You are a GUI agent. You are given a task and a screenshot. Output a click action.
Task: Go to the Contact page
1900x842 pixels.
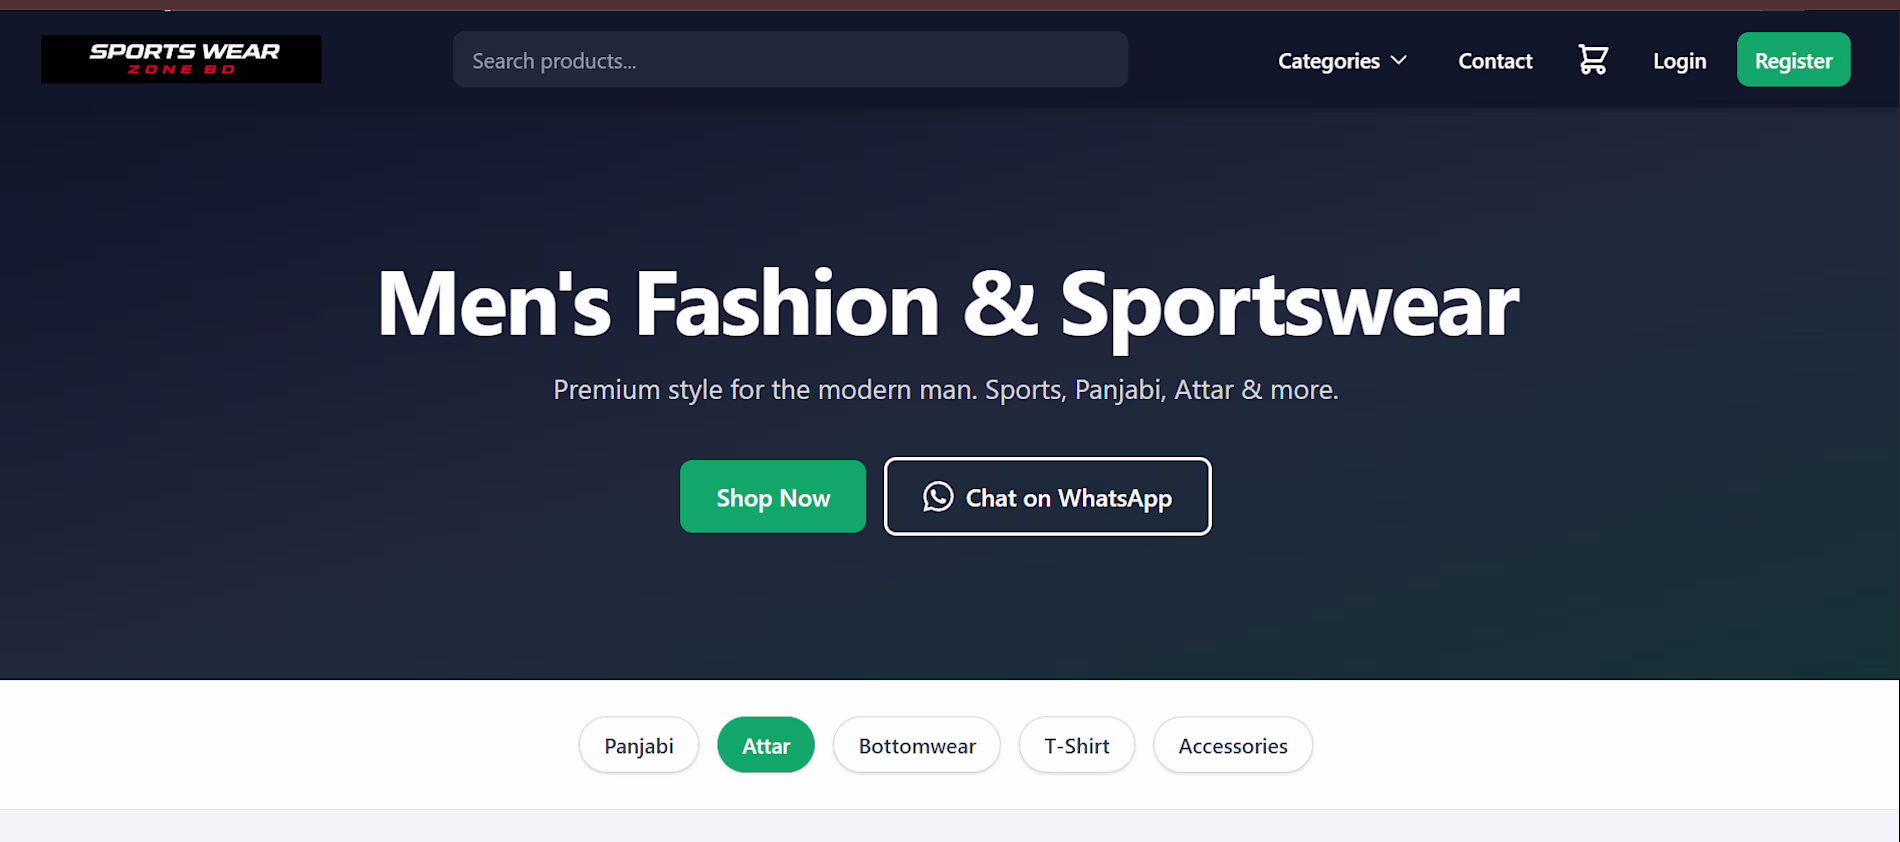click(1495, 61)
